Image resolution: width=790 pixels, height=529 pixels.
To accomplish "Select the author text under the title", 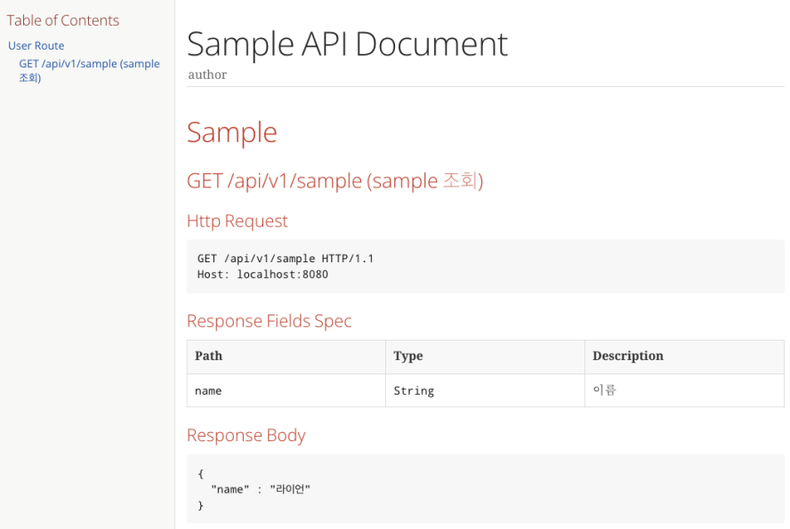I will click(x=207, y=75).
